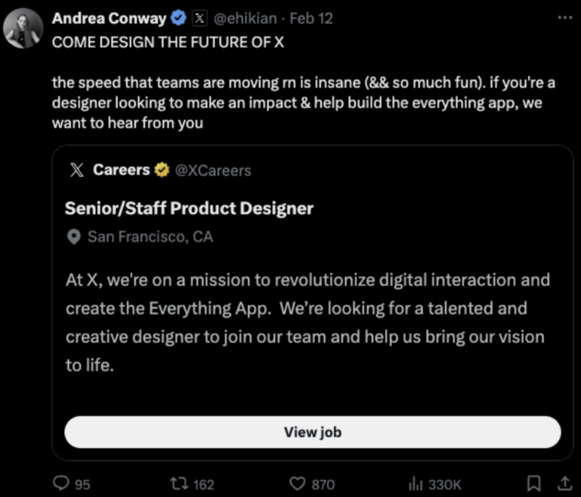This screenshot has width=581, height=497.
Task: Like the post with heart icon
Action: 297,484
